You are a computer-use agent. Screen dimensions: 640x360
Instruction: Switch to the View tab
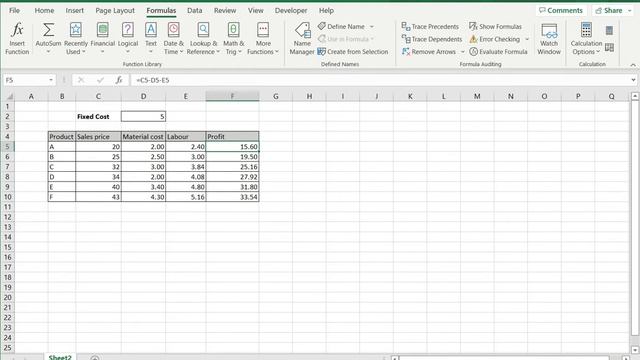coord(256,11)
